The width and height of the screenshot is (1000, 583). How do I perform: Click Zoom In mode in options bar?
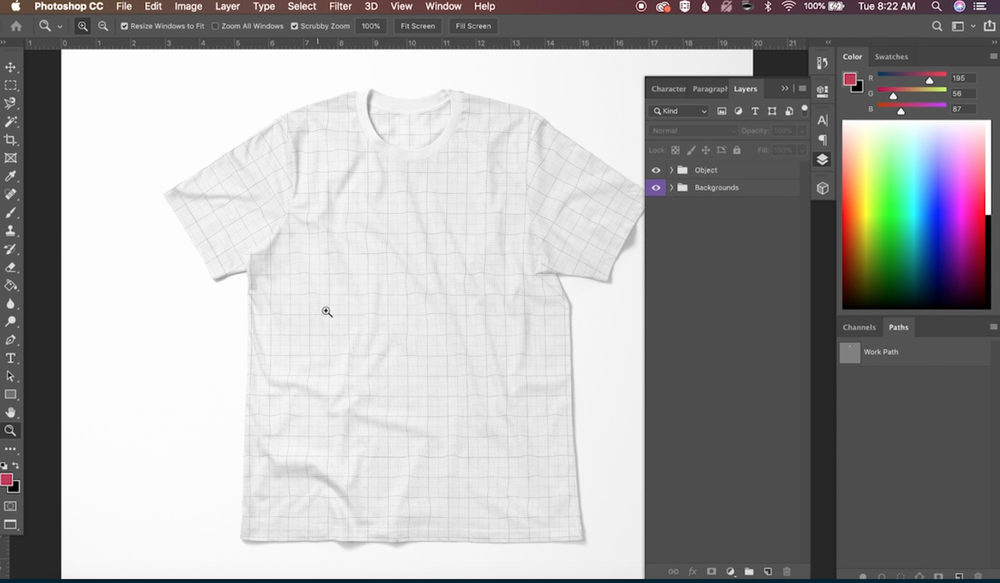click(x=83, y=26)
